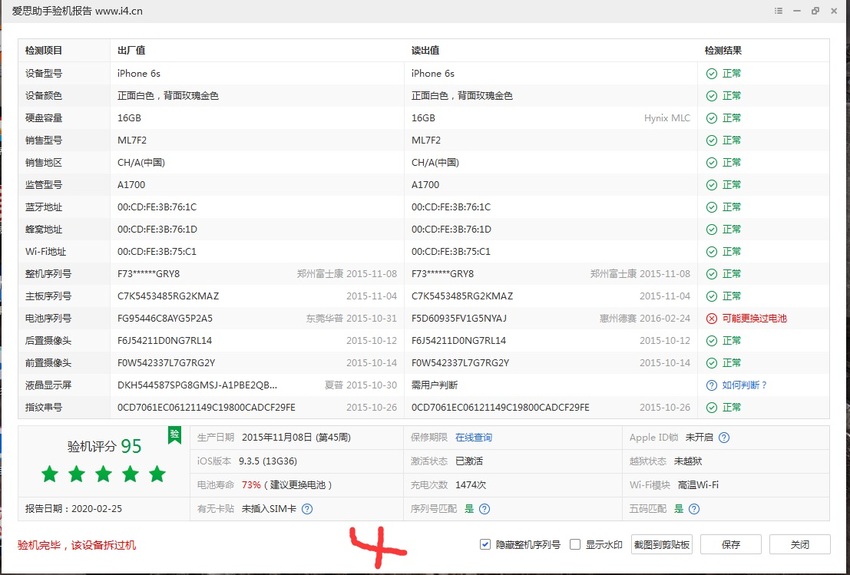Click the help icon beside 未插入SIM卡
The width and height of the screenshot is (850, 575).
(x=307, y=509)
